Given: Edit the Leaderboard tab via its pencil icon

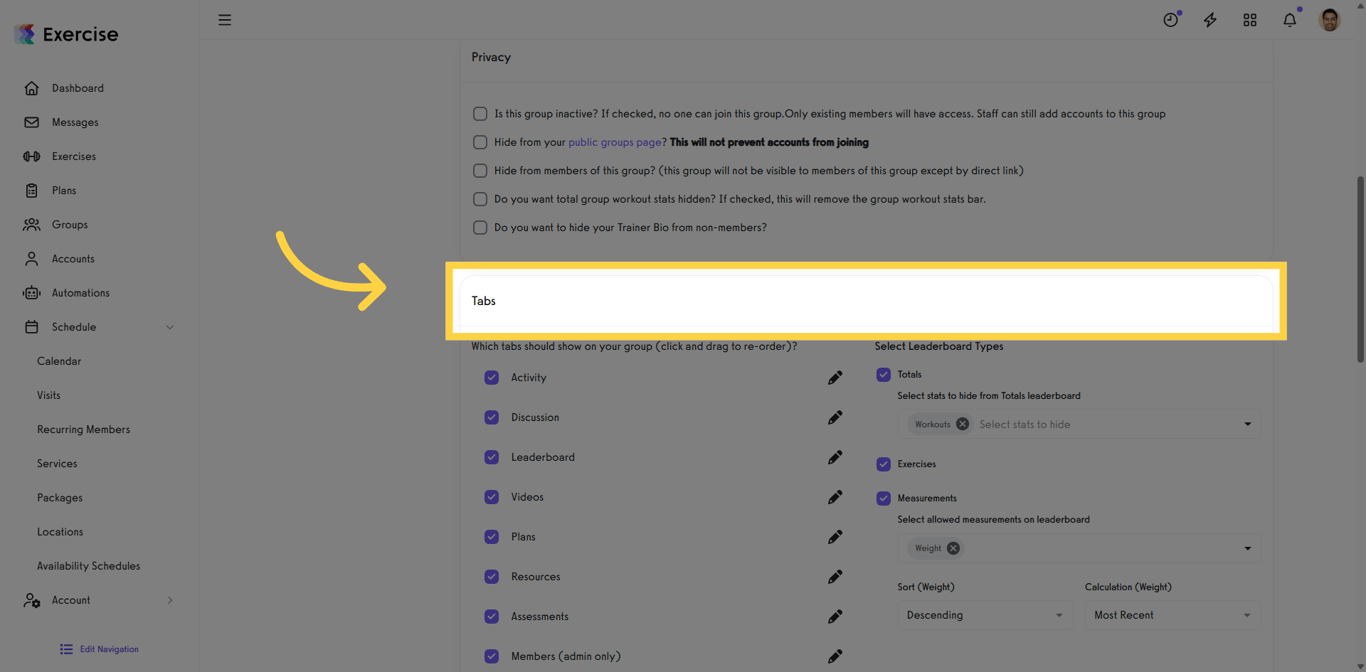Looking at the screenshot, I should [x=835, y=457].
